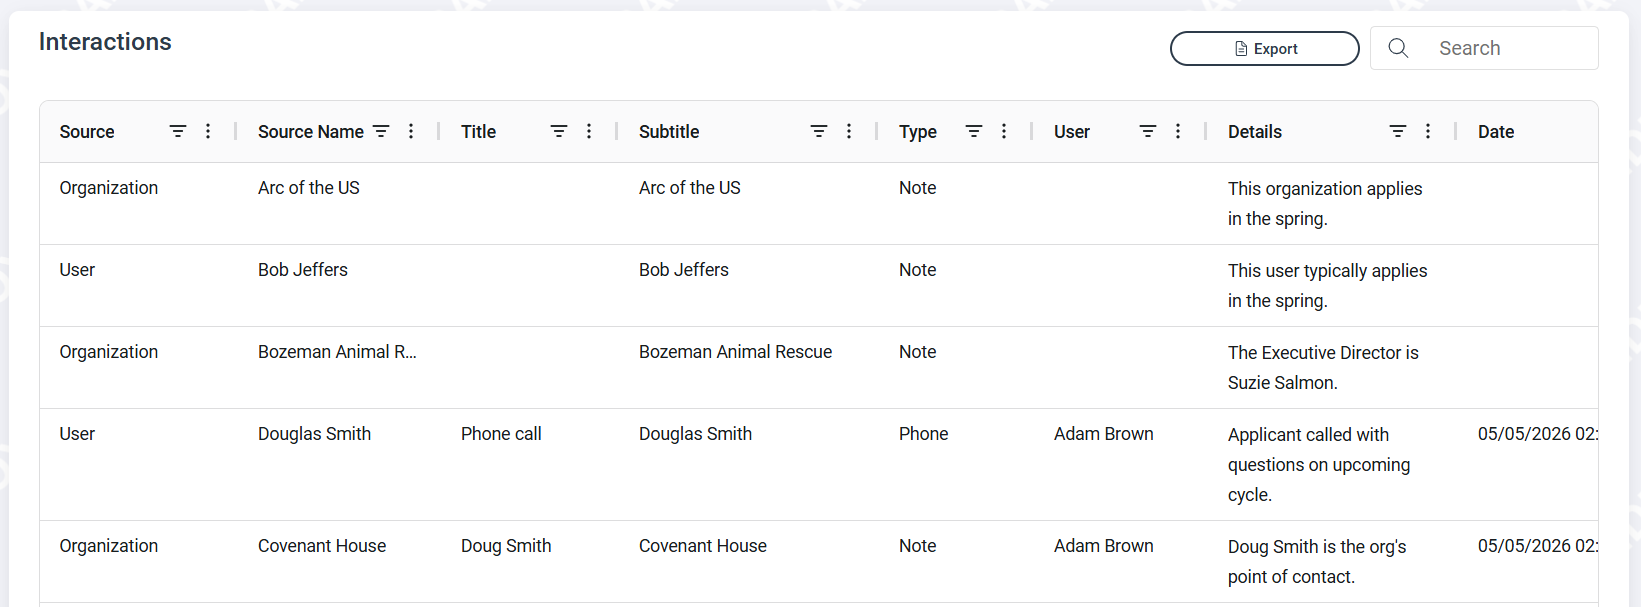The width and height of the screenshot is (1641, 607).
Task: Select 'Covenant House' in the Subtitle column
Action: coord(703,546)
